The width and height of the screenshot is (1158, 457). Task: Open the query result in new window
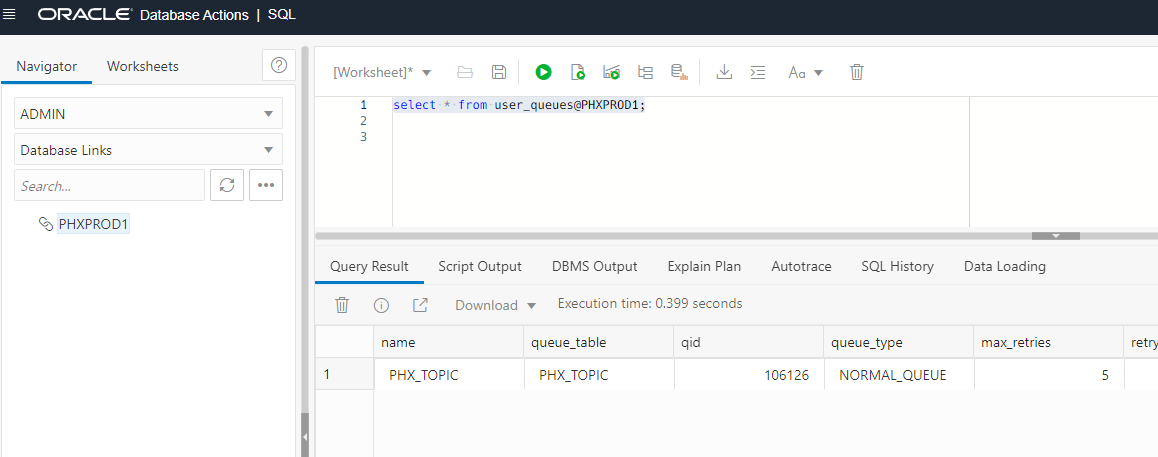[420, 305]
